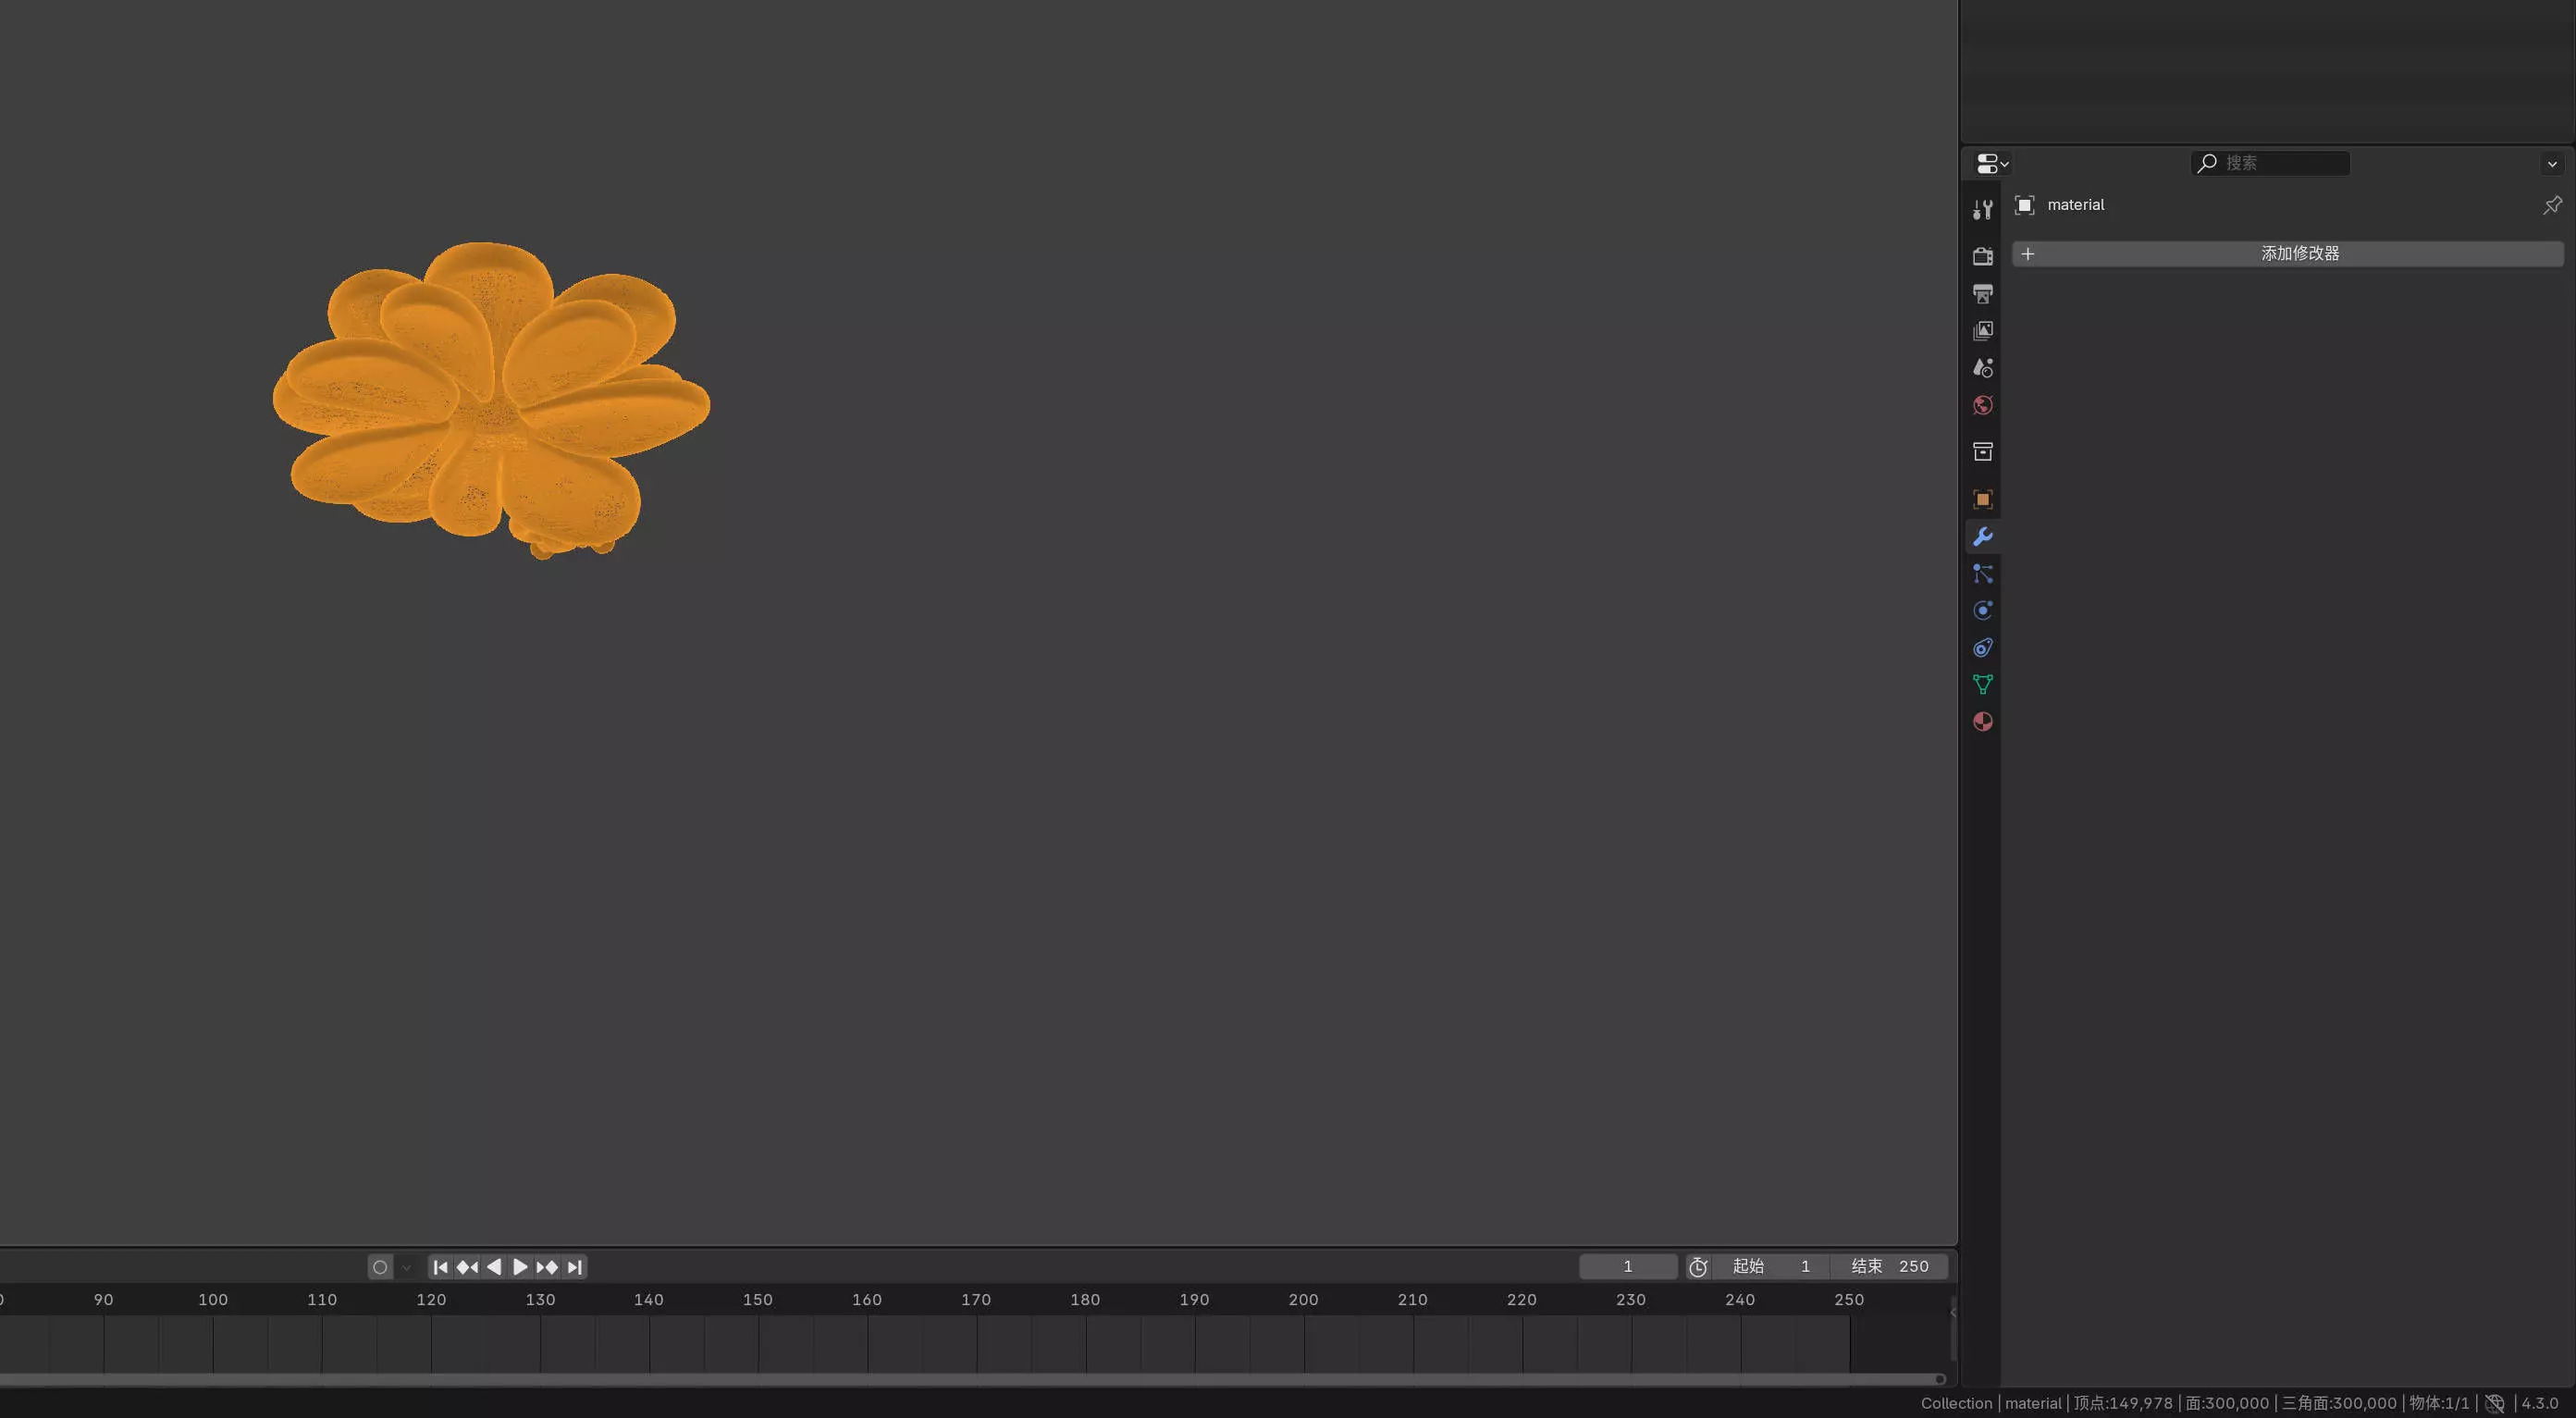Open the properties editor type dropdown
This screenshot has width=2576, height=1418.
click(1991, 163)
